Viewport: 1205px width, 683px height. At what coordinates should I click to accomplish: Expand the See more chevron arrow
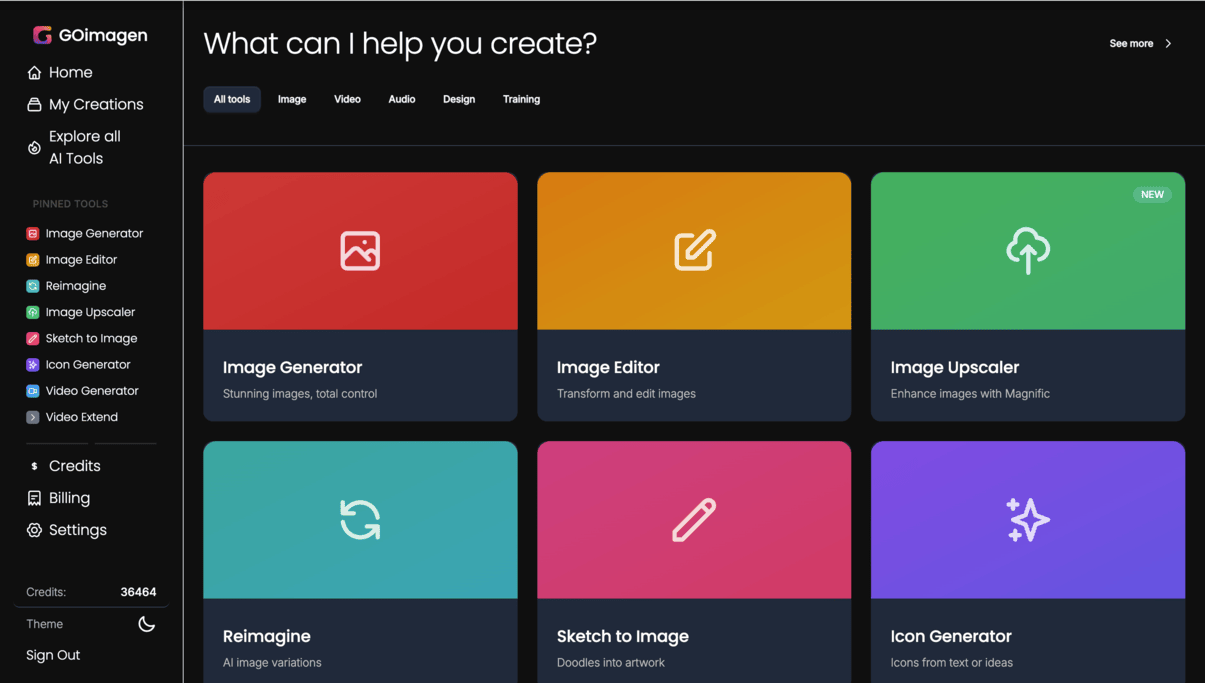[1168, 44]
